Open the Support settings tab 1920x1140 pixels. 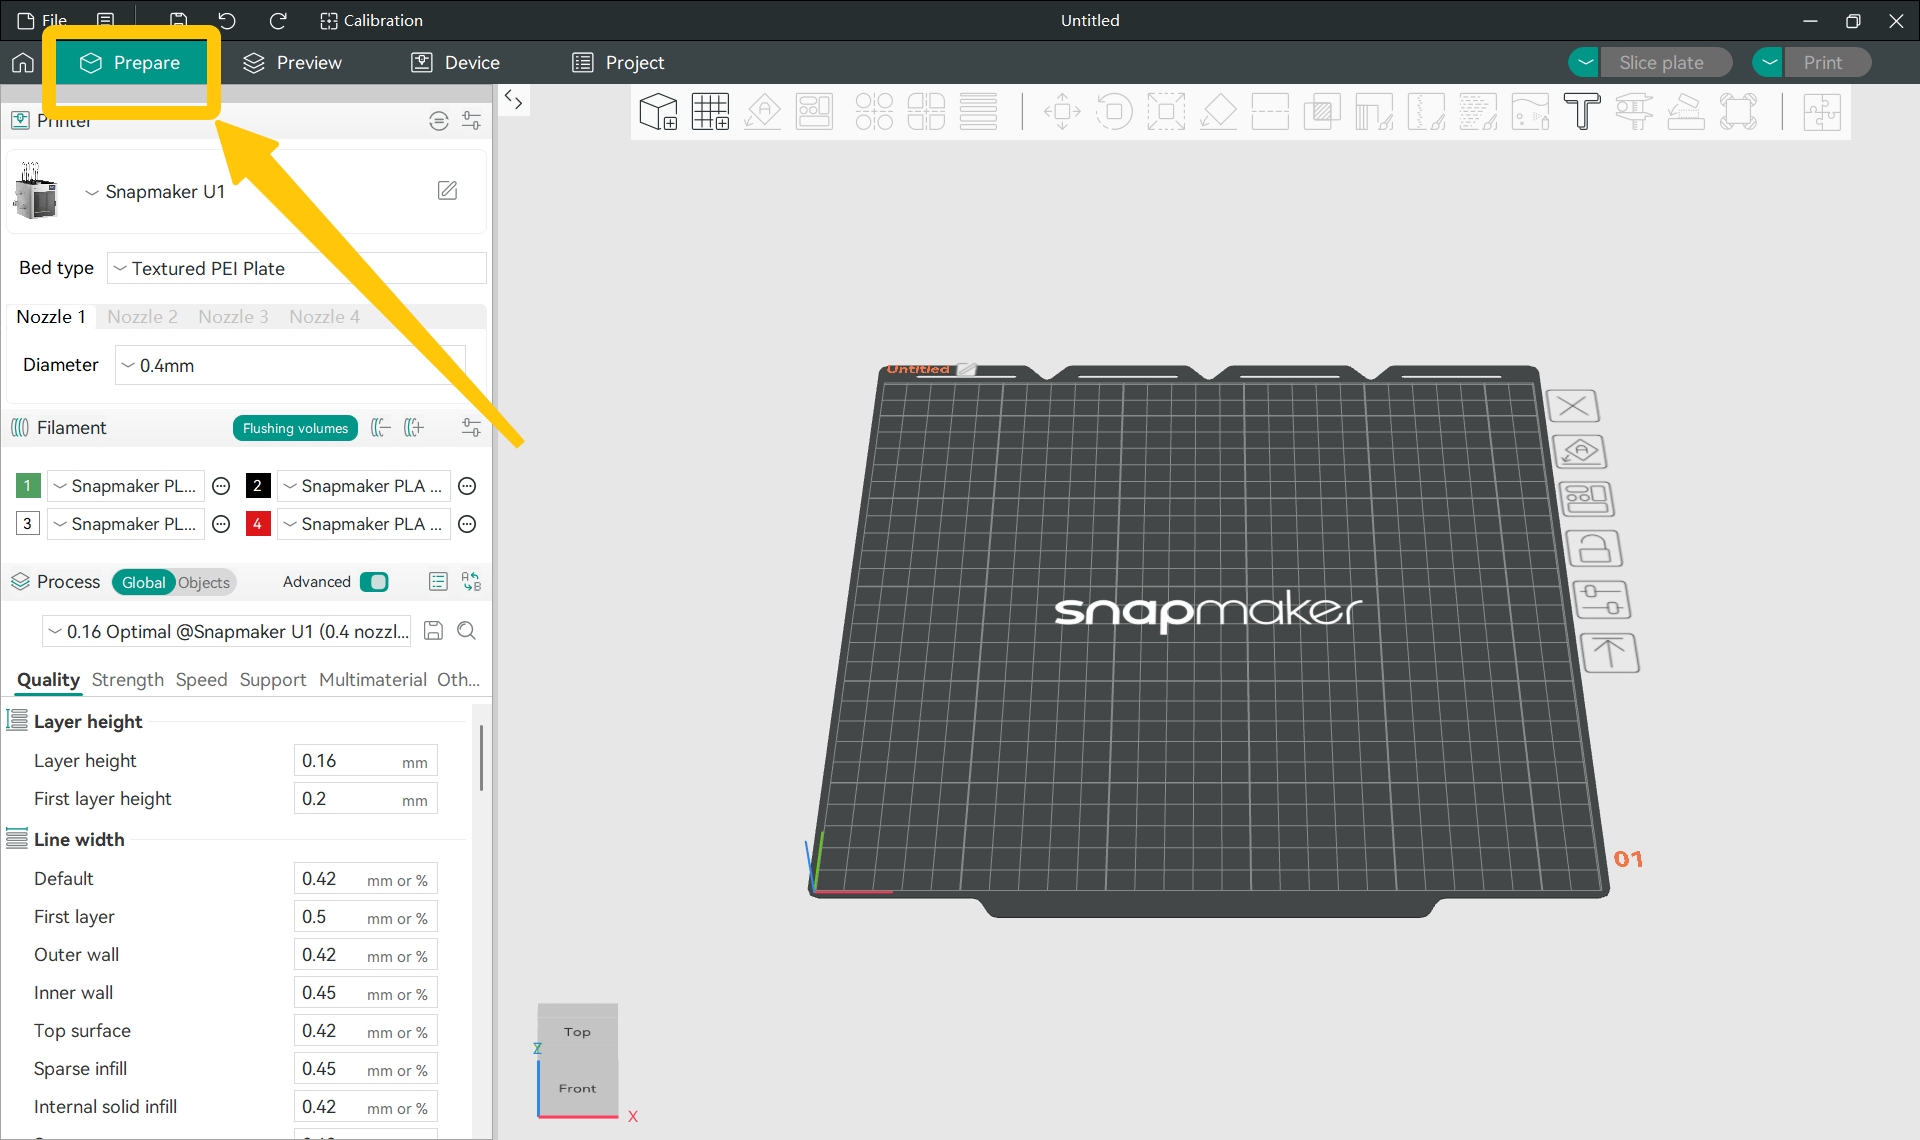pos(272,680)
